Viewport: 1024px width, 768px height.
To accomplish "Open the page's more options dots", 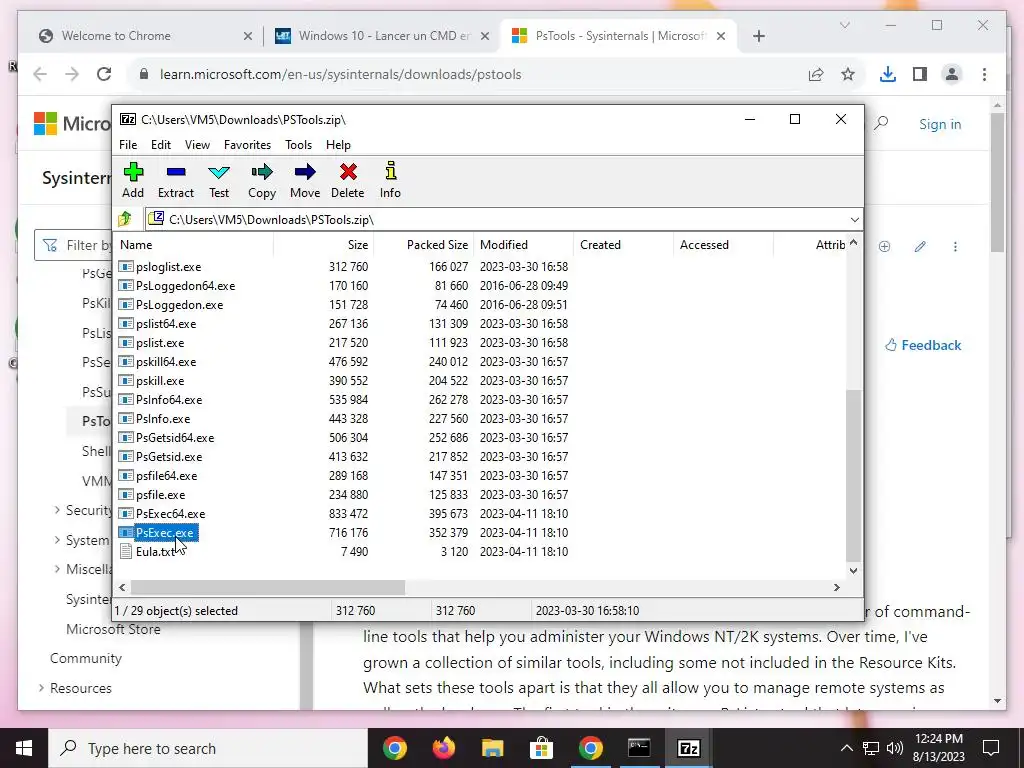I will click(x=955, y=246).
